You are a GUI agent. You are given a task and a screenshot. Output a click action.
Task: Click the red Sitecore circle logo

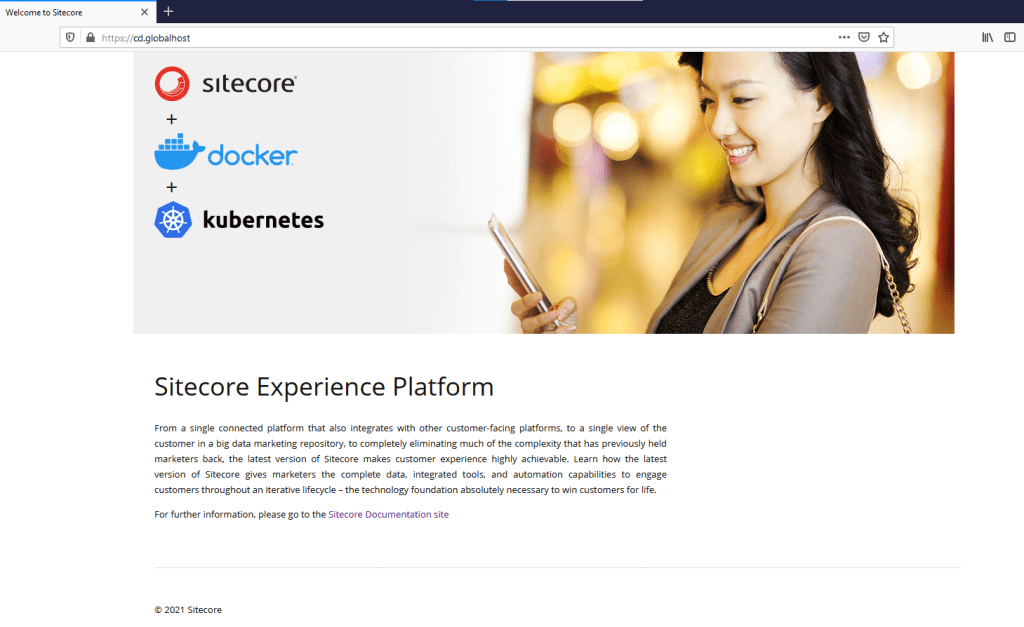170,84
